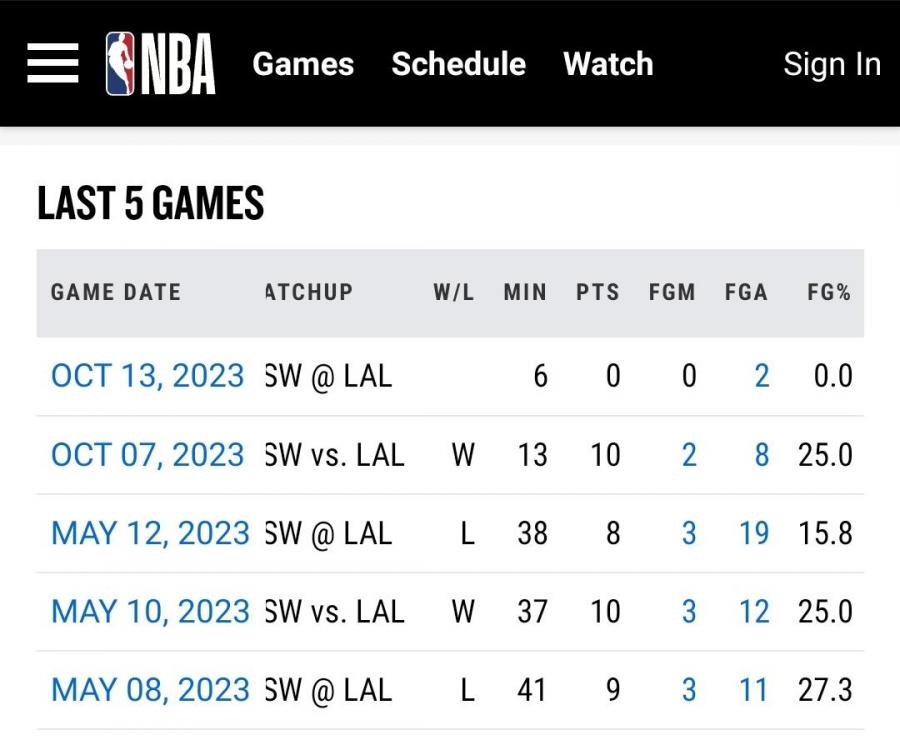Click the NBA logo

tap(161, 64)
